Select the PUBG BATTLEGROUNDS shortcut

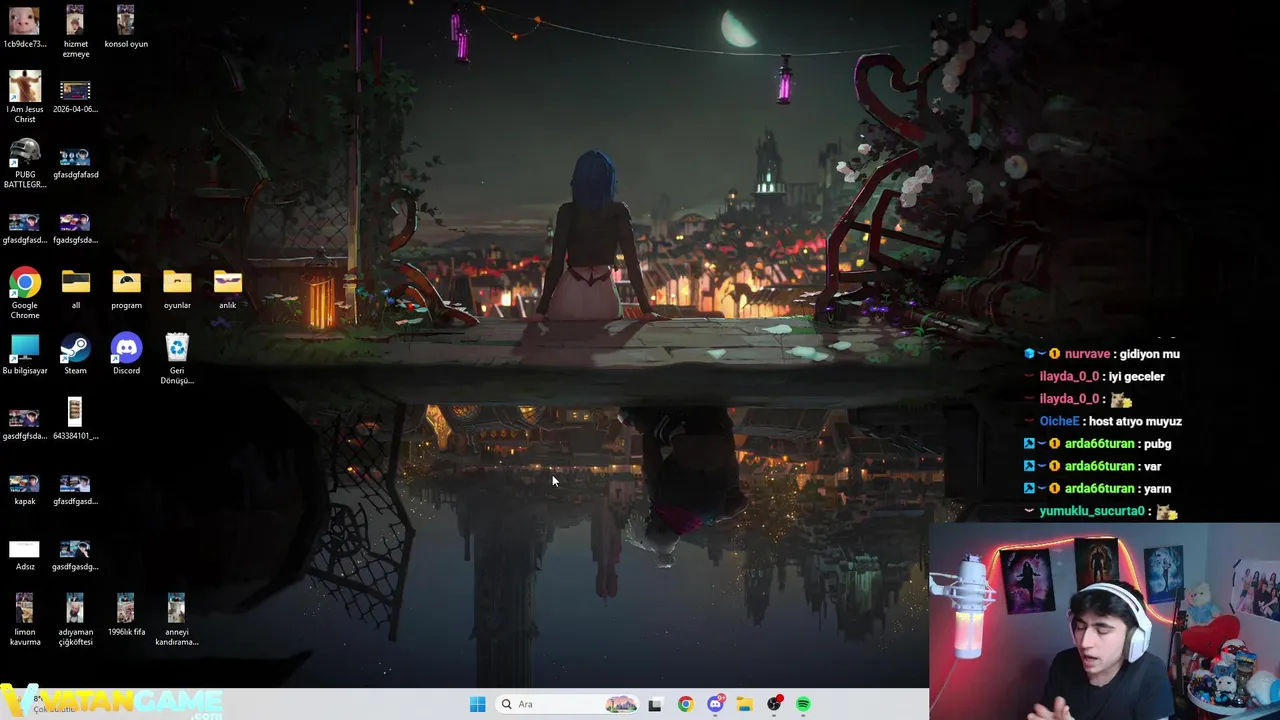coord(25,163)
